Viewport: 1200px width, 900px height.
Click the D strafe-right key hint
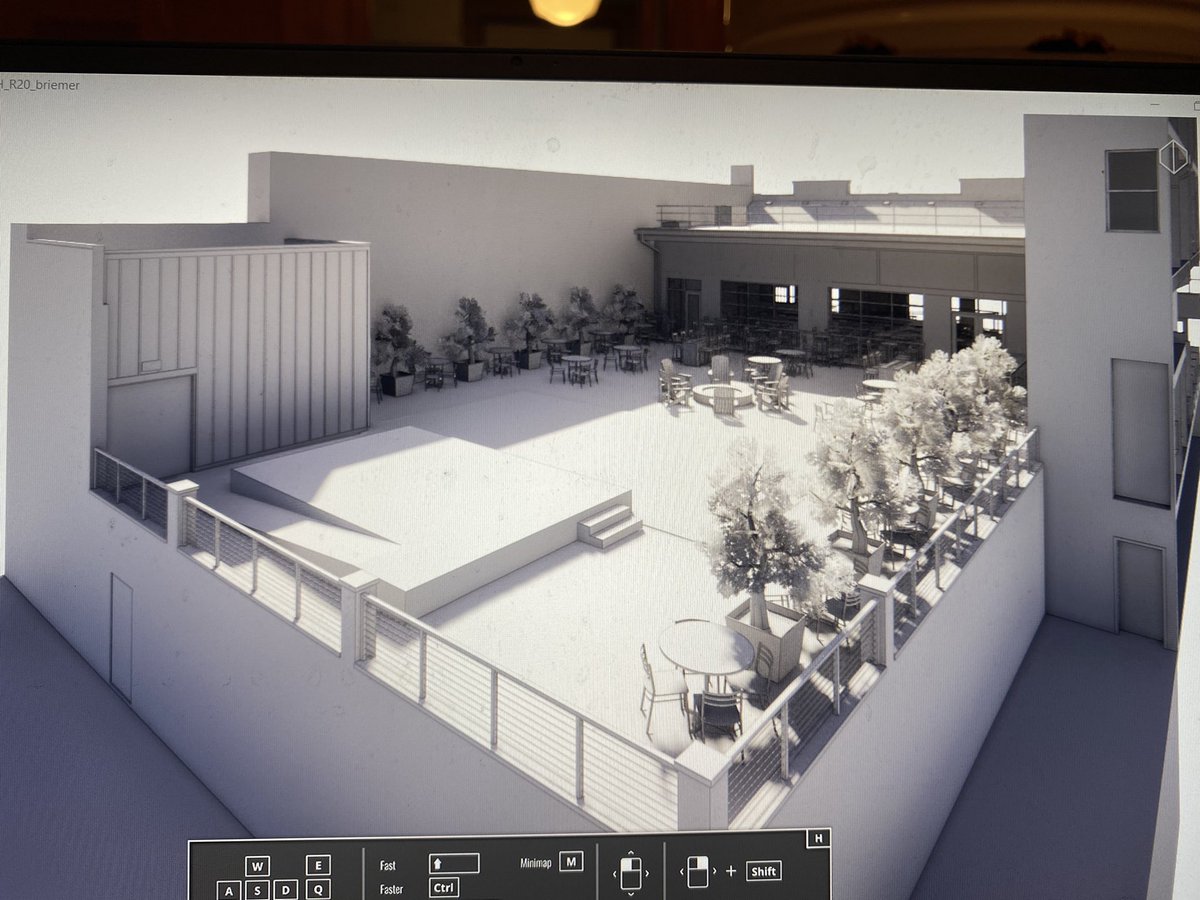[x=287, y=889]
